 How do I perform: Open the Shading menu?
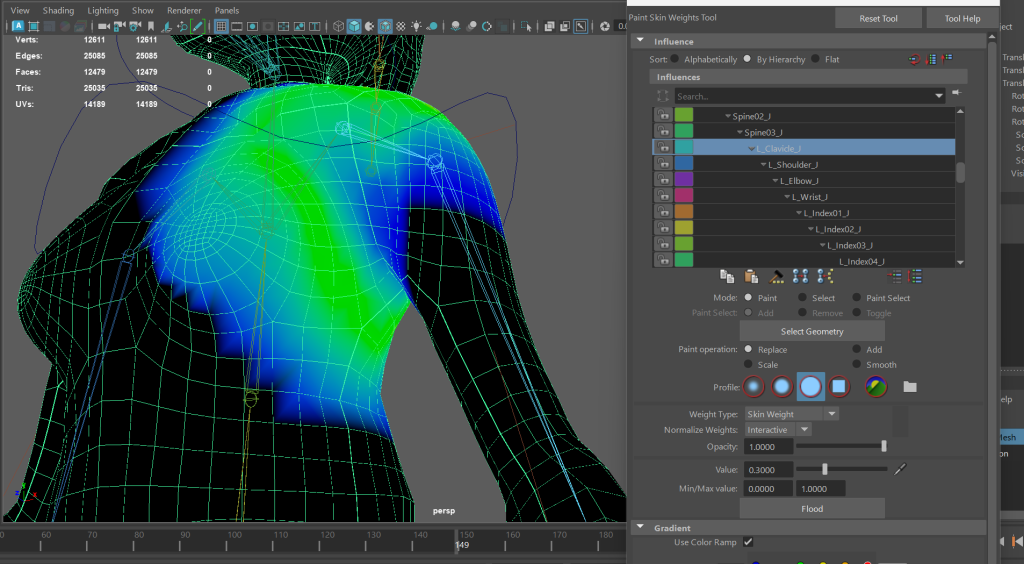(x=58, y=10)
